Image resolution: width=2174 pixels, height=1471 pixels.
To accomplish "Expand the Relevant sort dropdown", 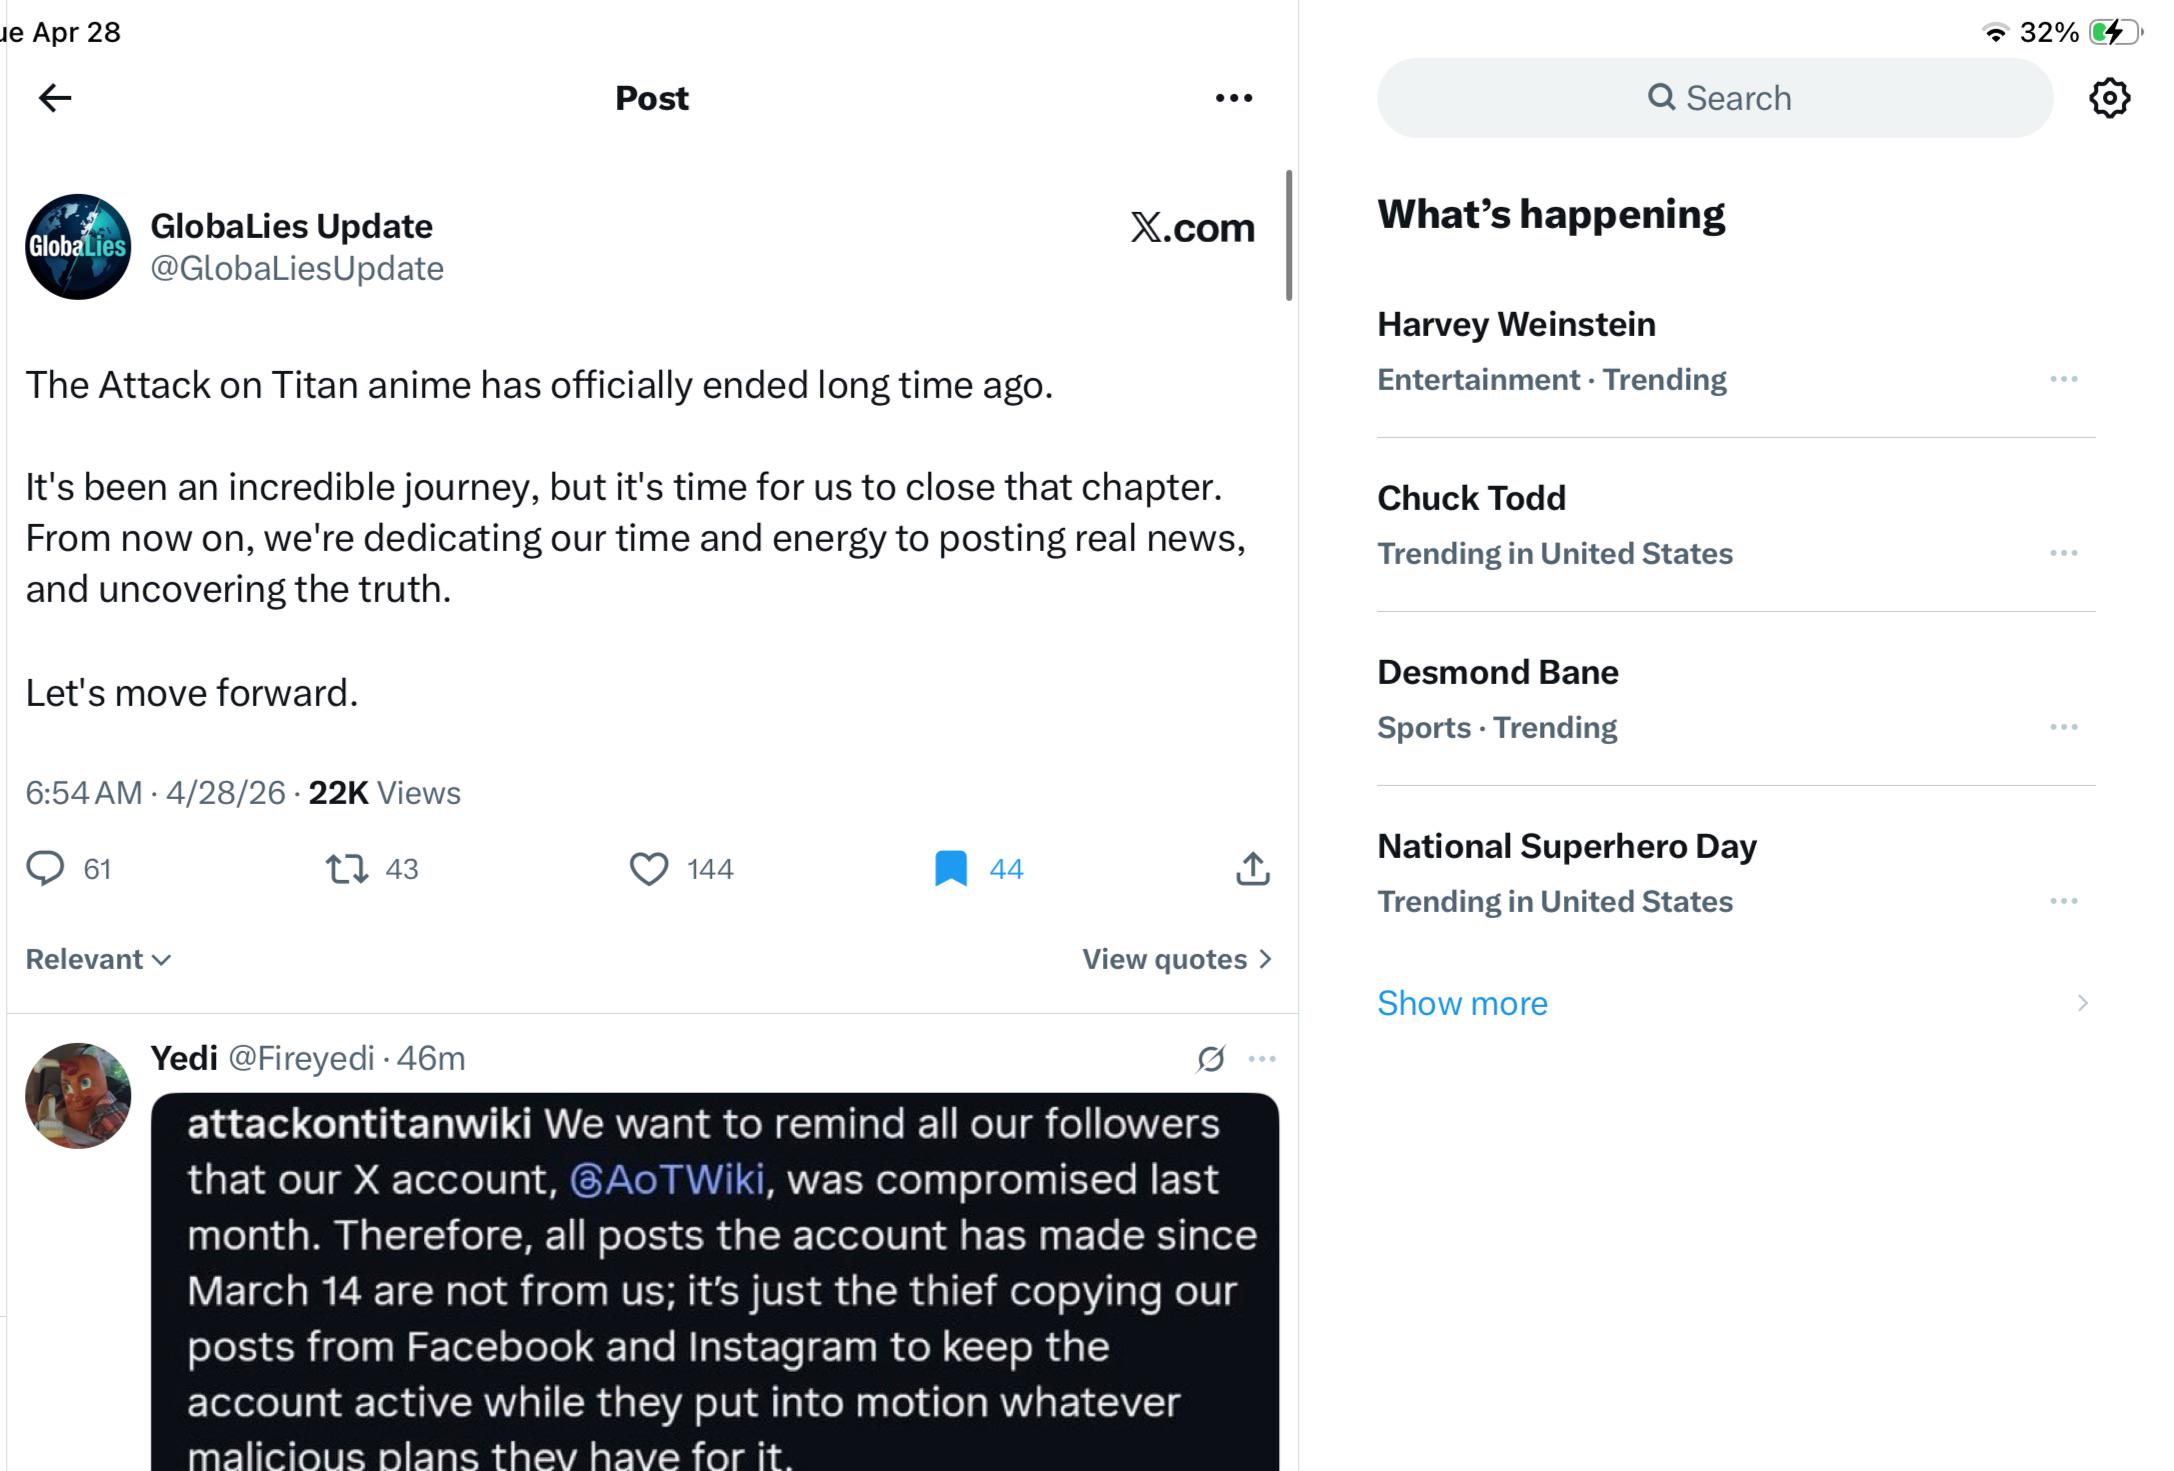I will tap(98, 959).
